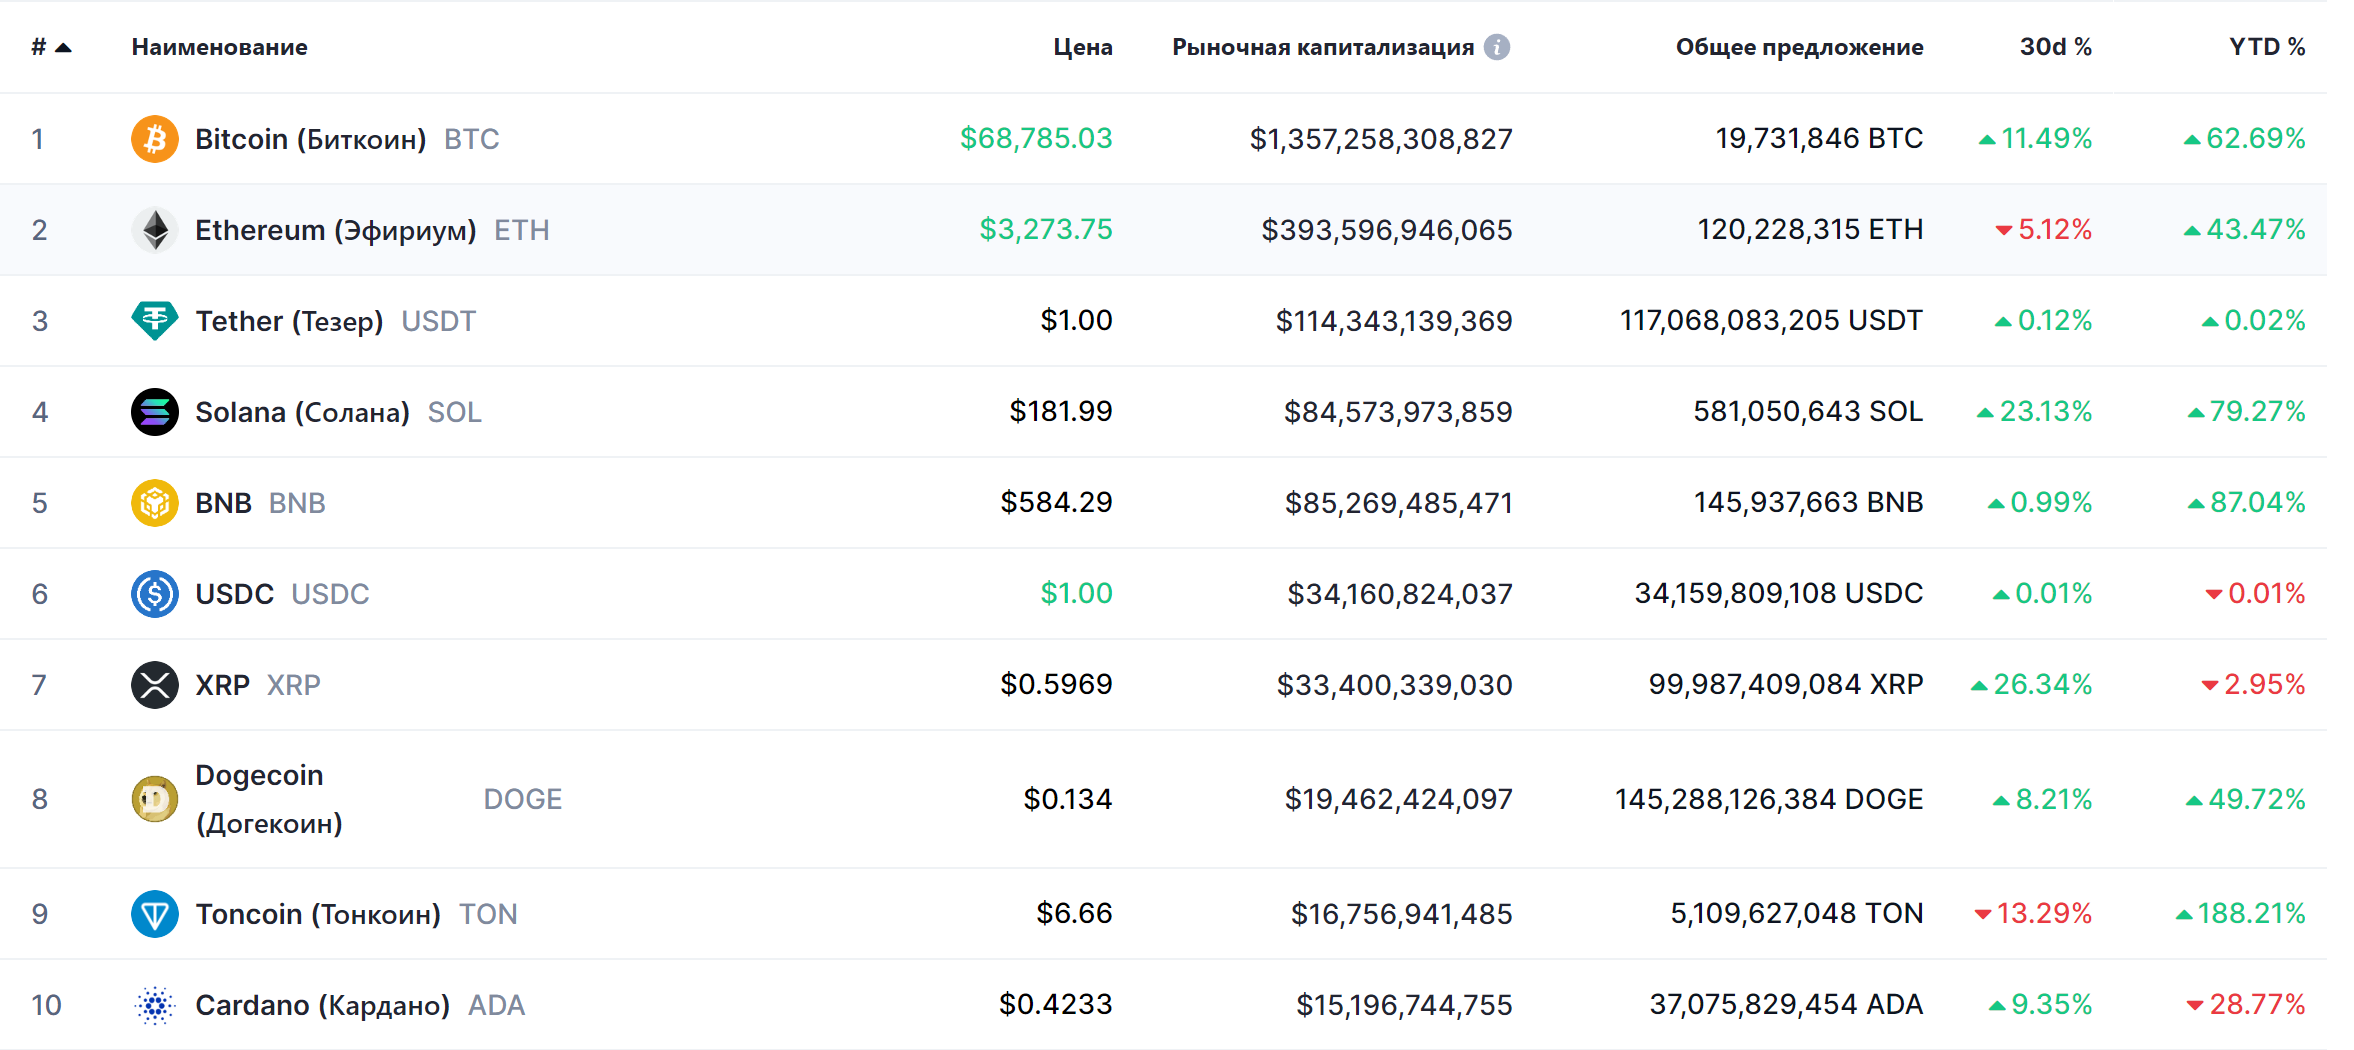Click the gray ADA ticker beside Cardano
The image size is (2354, 1050).
[x=496, y=1005]
